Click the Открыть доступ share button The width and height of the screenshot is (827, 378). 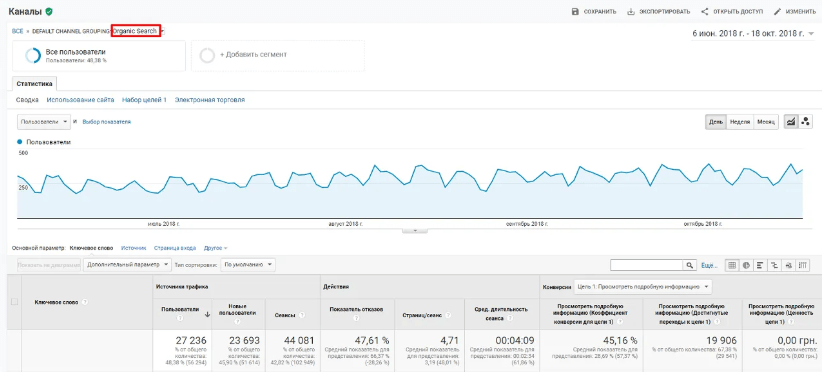(x=732, y=12)
